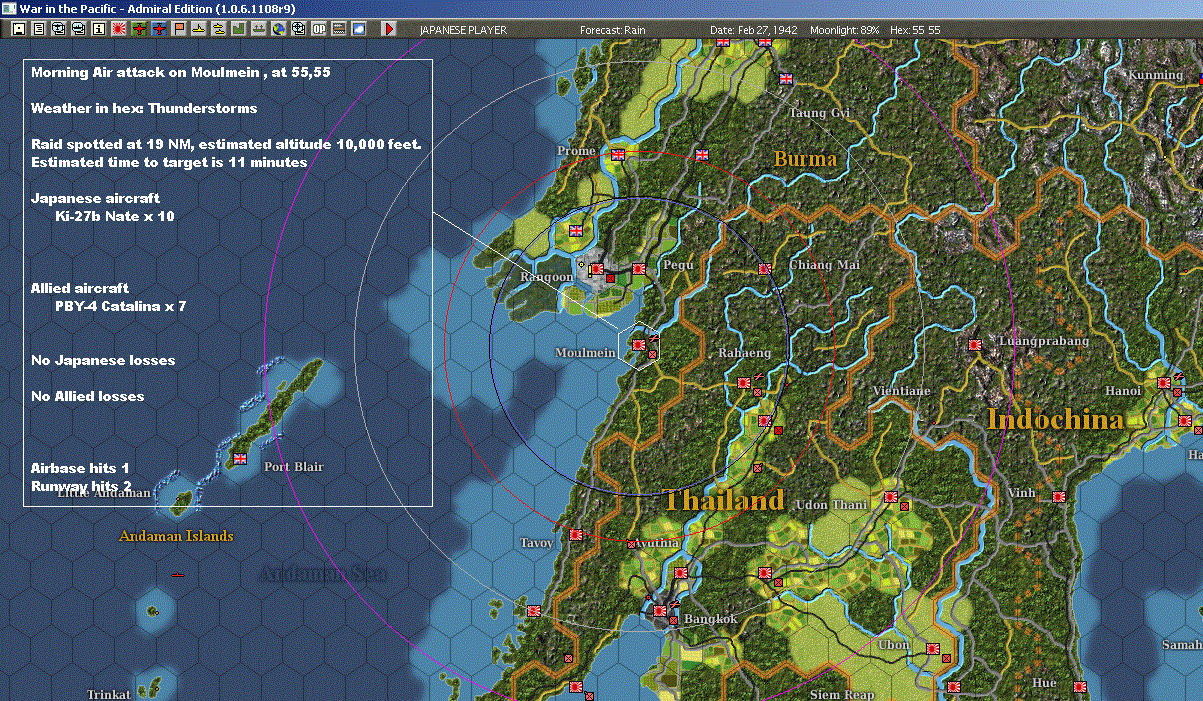Click the red end-turn play arrow
The image size is (1203, 701).
[388, 29]
